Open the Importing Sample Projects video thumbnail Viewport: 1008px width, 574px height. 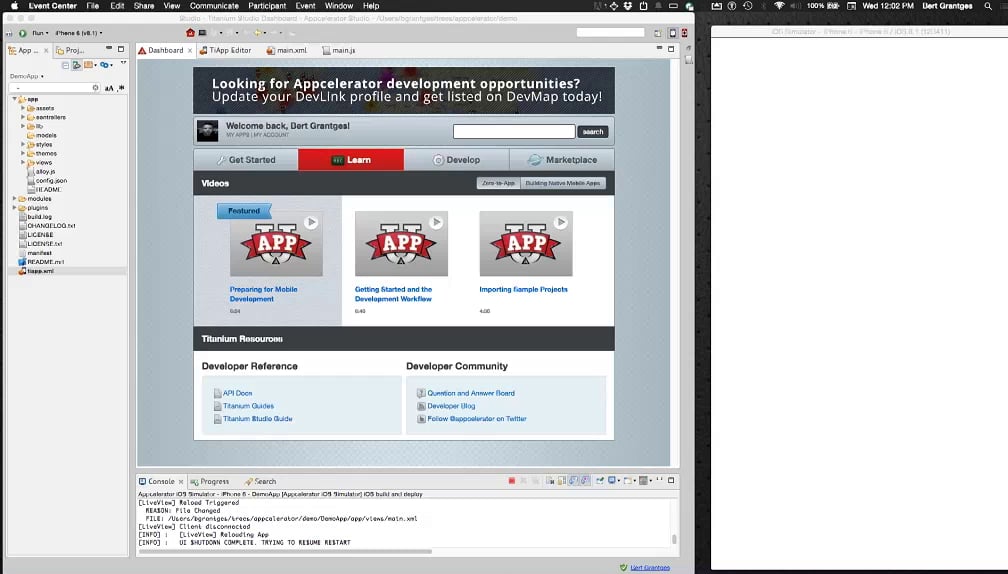526,244
